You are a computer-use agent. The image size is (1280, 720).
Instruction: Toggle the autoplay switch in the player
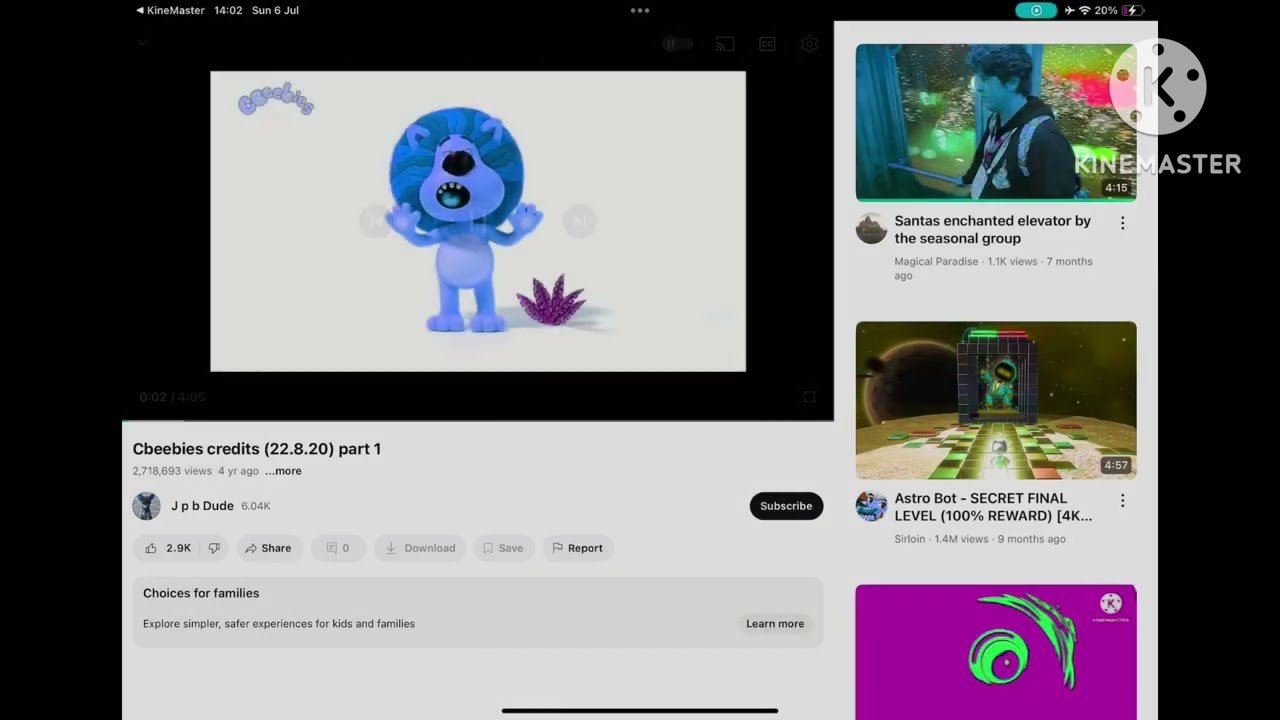(x=677, y=44)
